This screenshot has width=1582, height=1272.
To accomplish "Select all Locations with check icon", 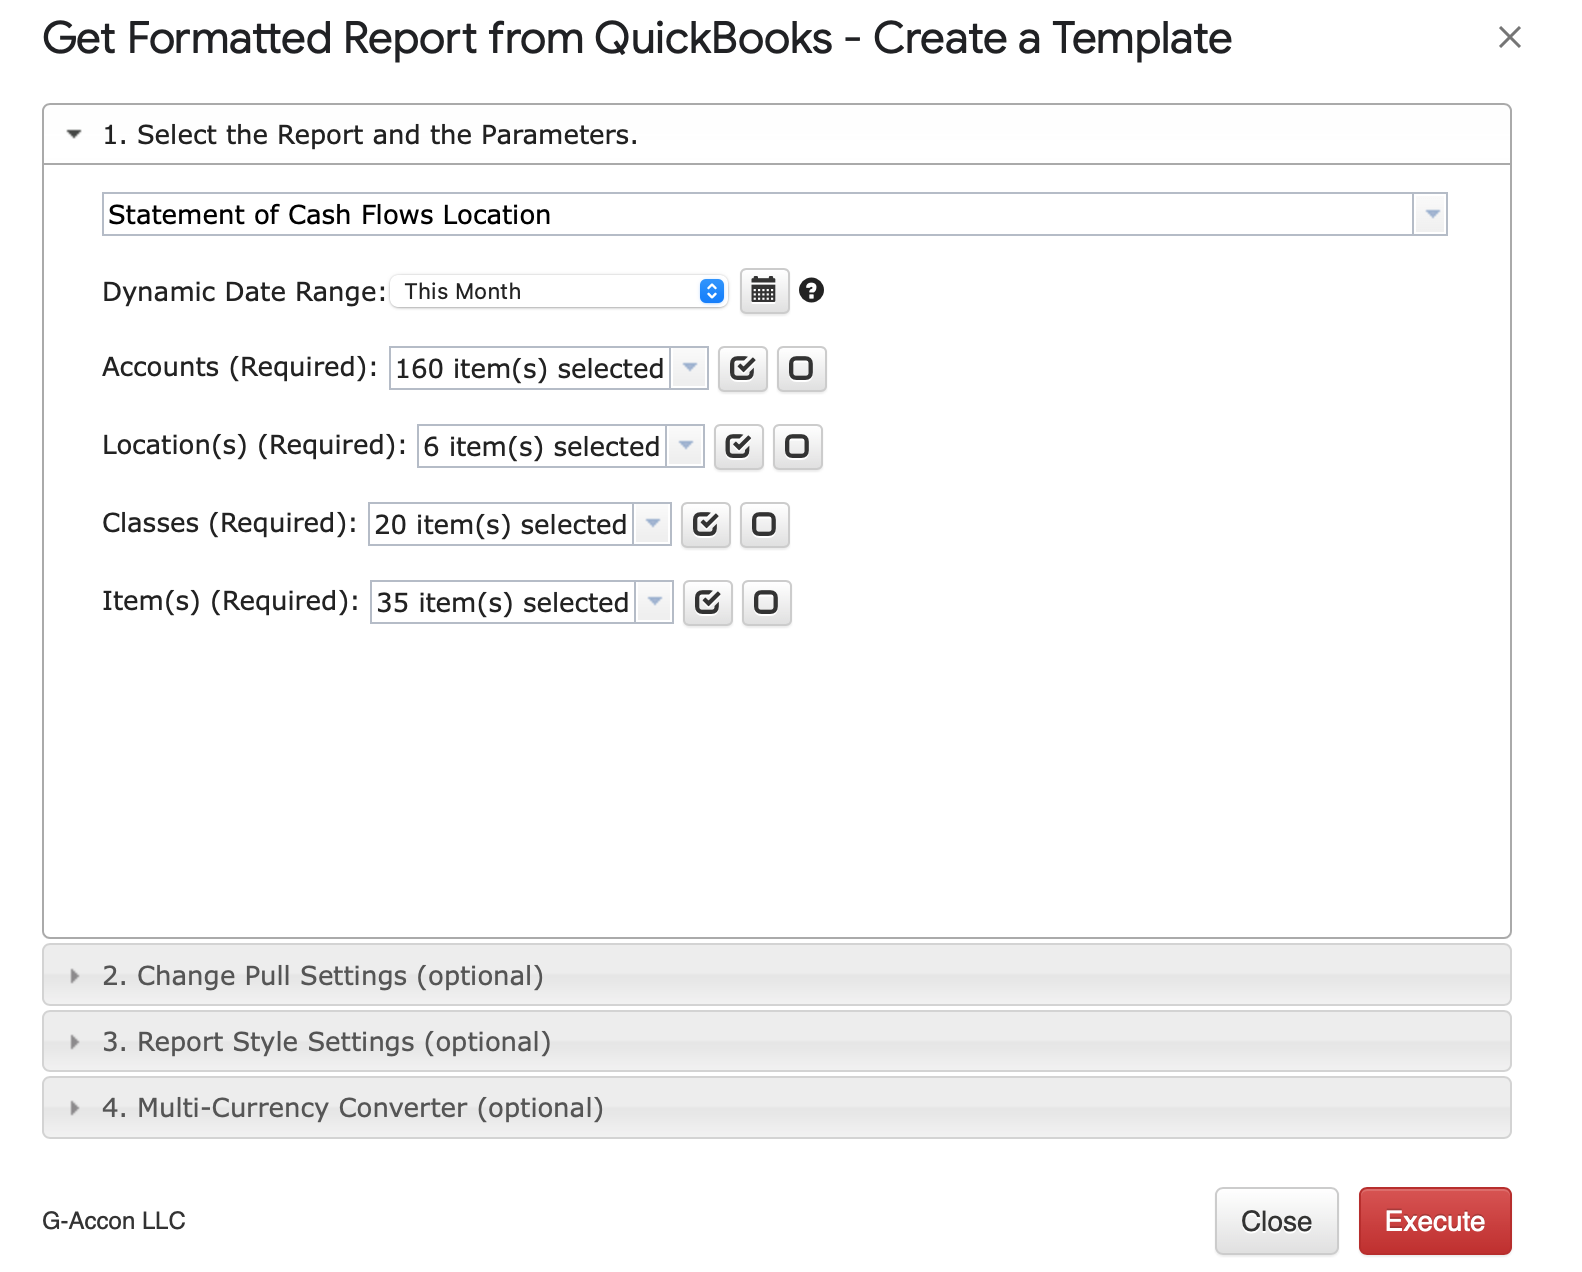I will point(738,447).
